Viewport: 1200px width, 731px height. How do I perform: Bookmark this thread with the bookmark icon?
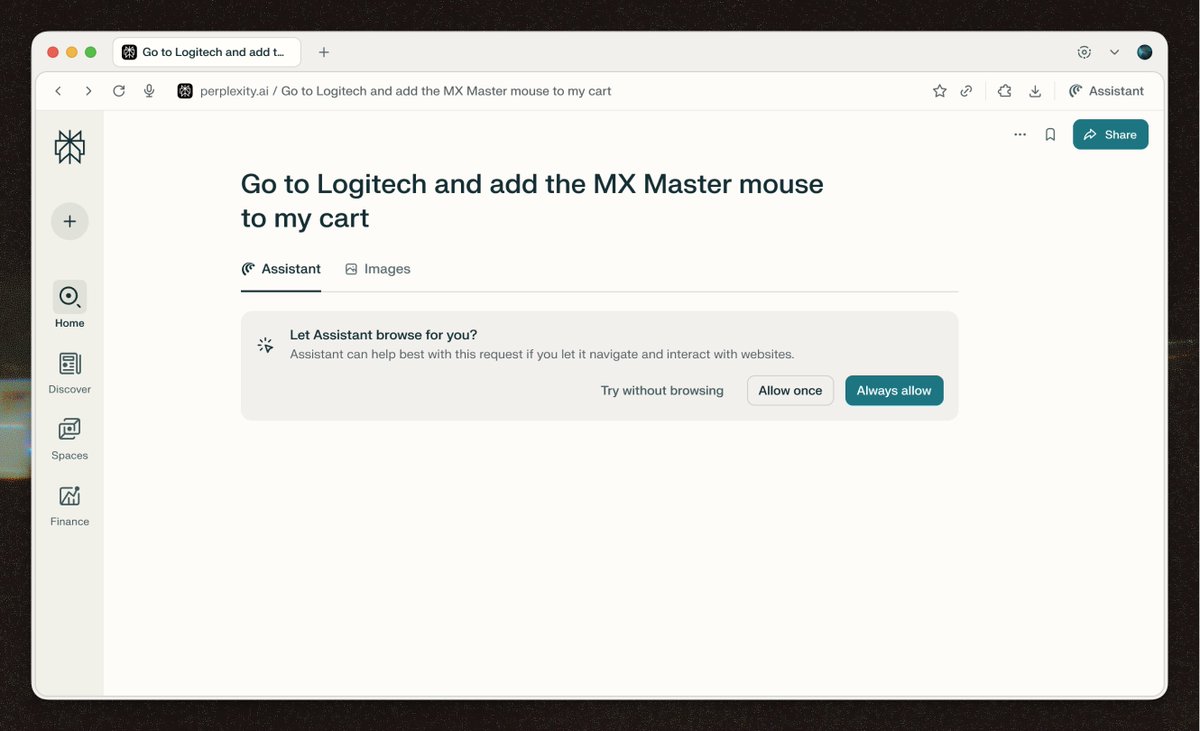pos(1050,135)
